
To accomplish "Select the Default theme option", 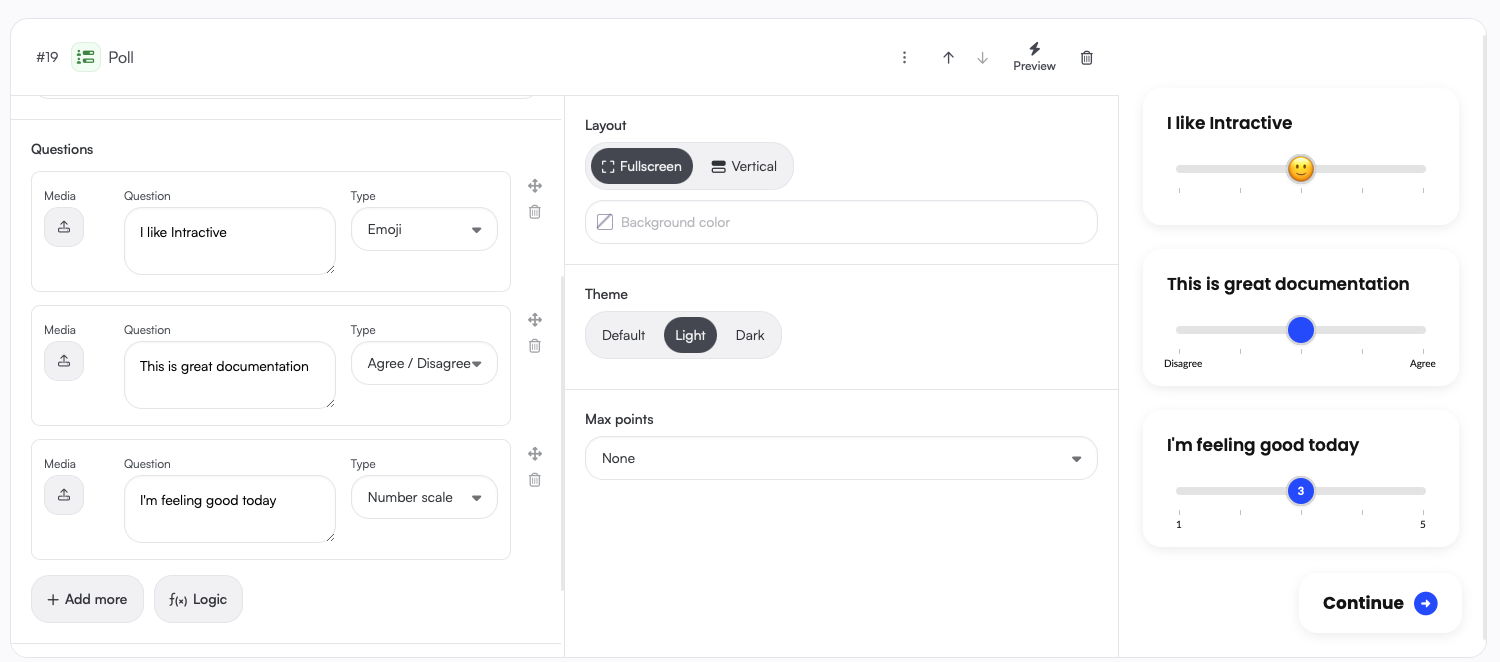I will click(623, 335).
